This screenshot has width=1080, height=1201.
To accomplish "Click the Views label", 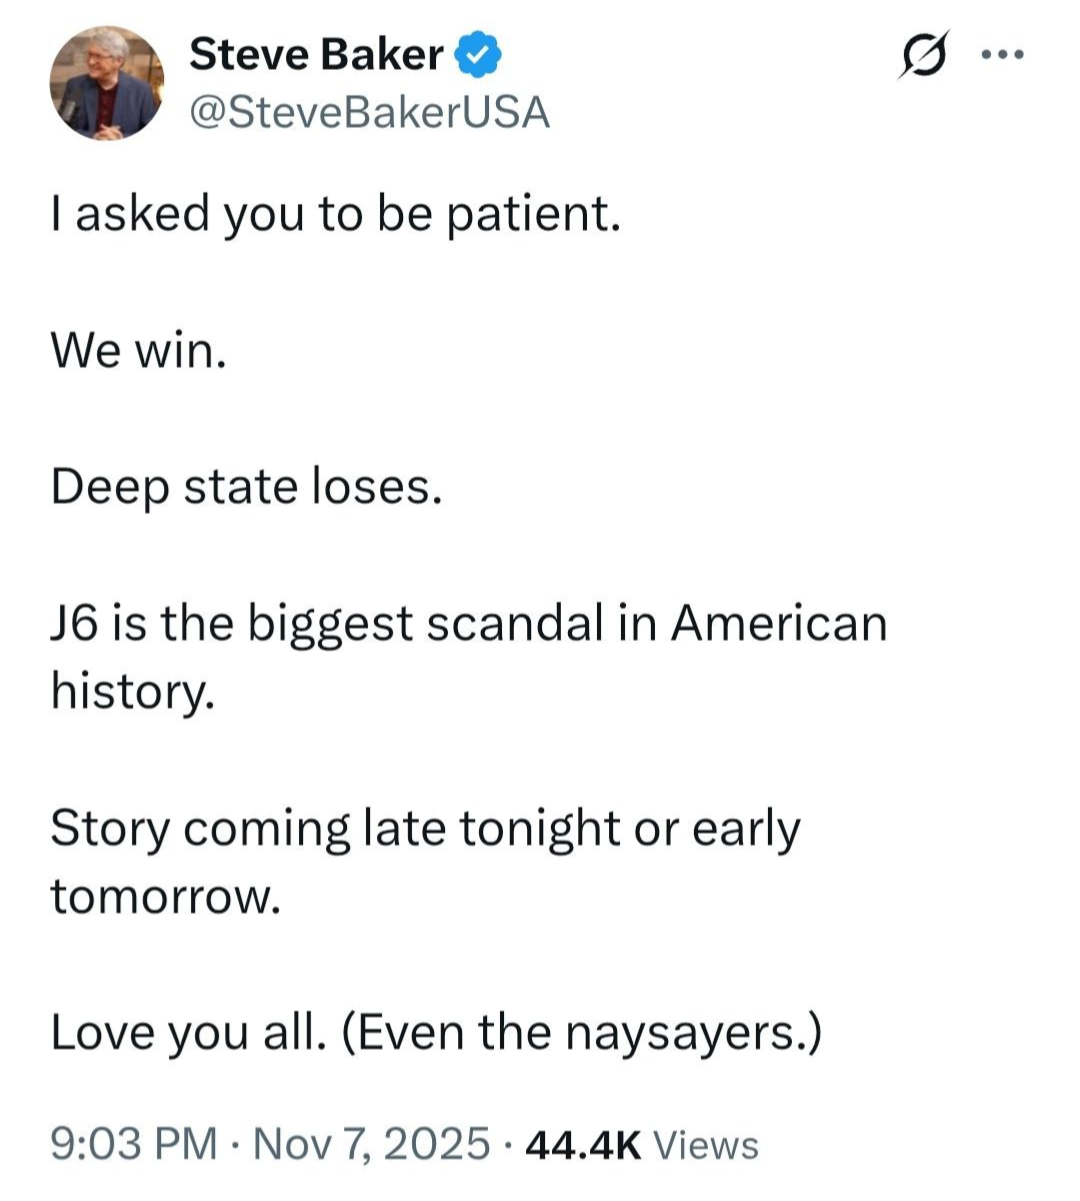I will 705,1145.
